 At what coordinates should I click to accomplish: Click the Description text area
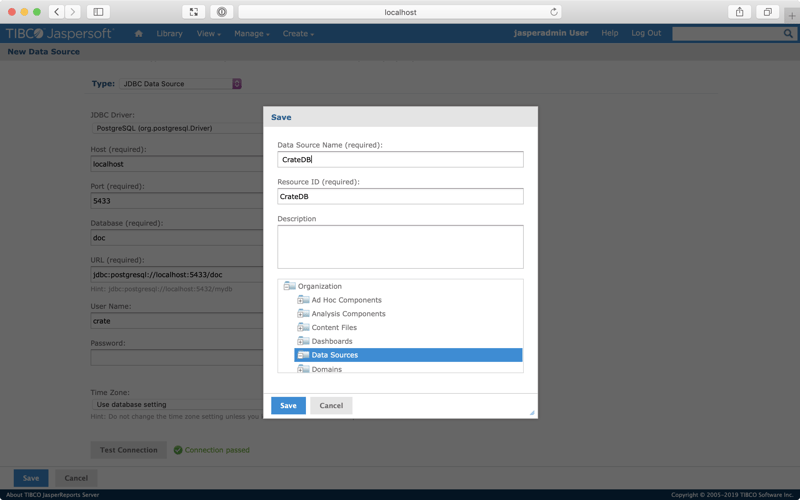click(401, 247)
